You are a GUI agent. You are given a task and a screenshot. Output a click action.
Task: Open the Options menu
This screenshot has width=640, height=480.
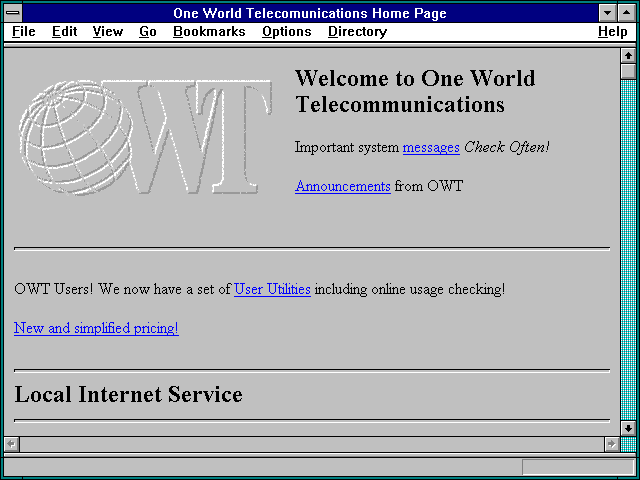(287, 31)
